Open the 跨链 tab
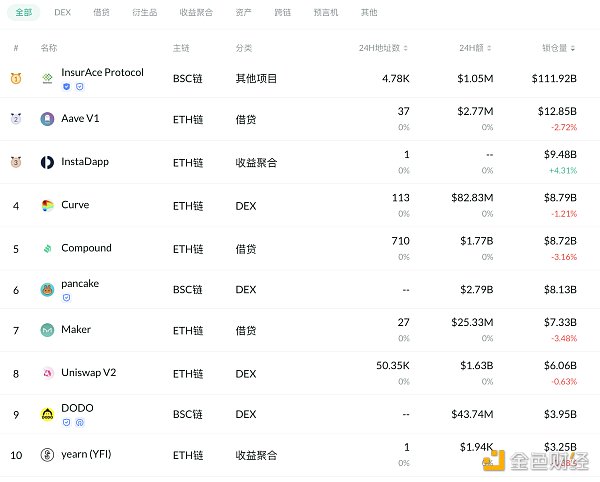The width and height of the screenshot is (600, 482). point(282,12)
